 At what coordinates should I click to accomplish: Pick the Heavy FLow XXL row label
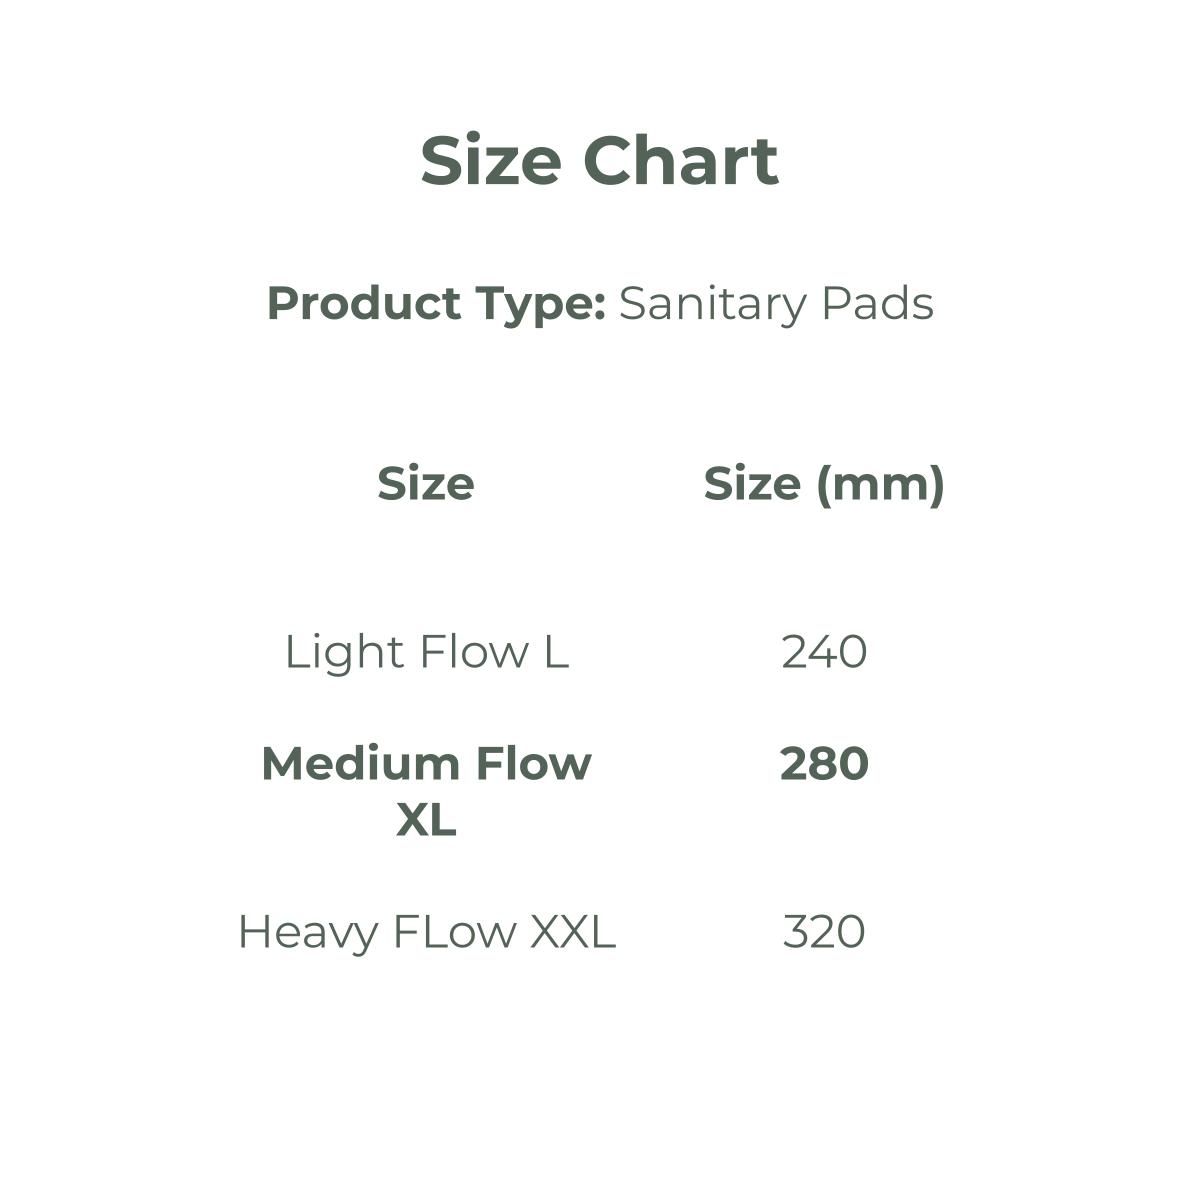click(x=427, y=932)
